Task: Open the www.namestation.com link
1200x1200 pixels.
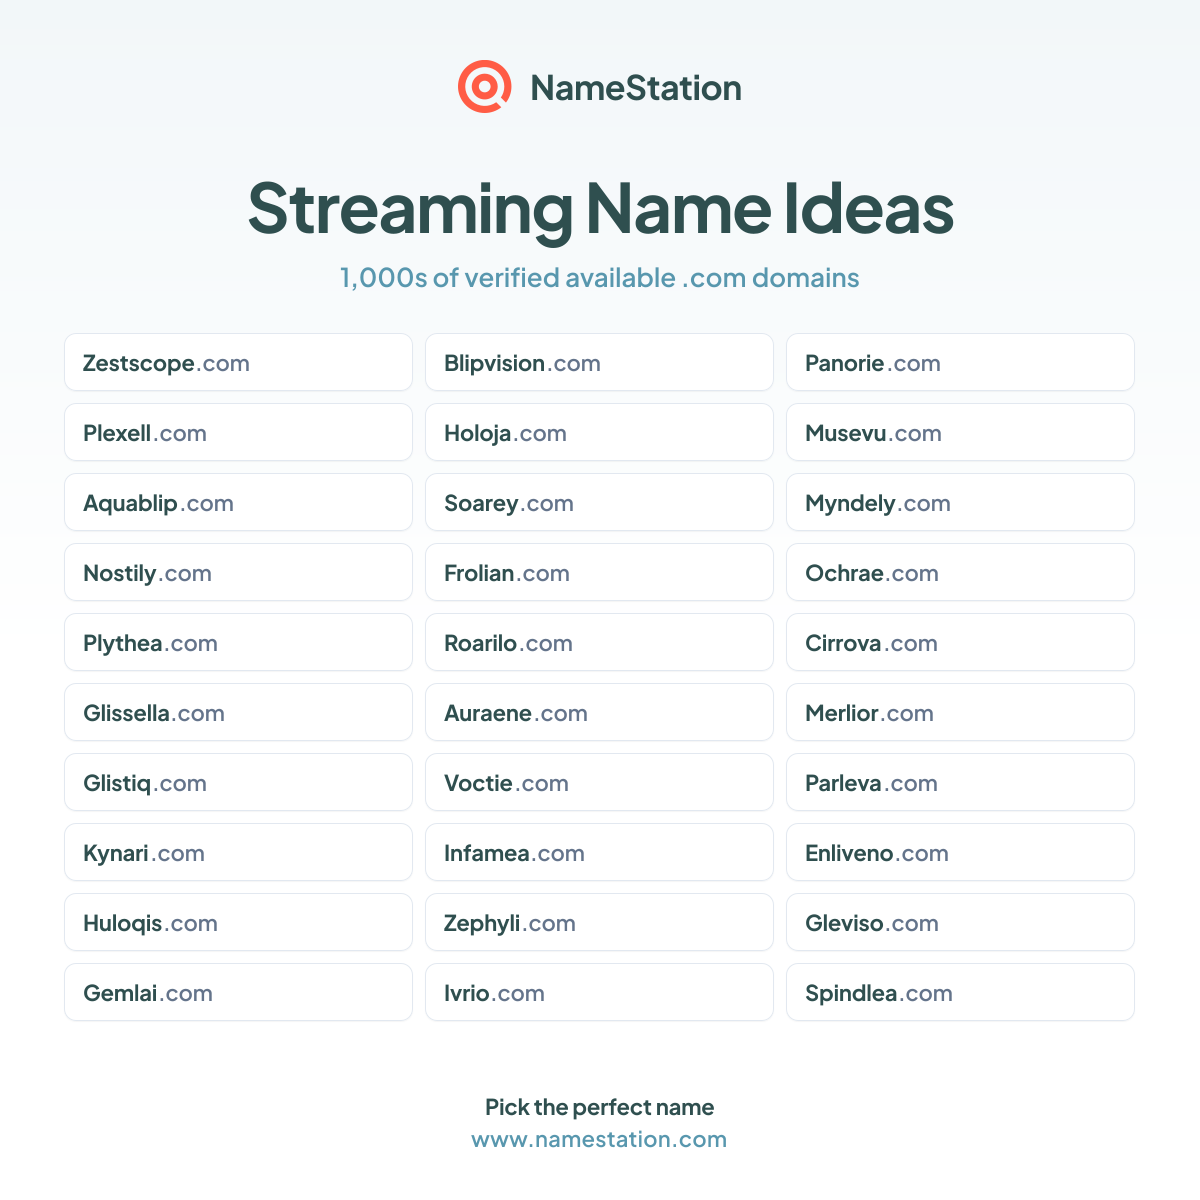Action: point(599,1139)
